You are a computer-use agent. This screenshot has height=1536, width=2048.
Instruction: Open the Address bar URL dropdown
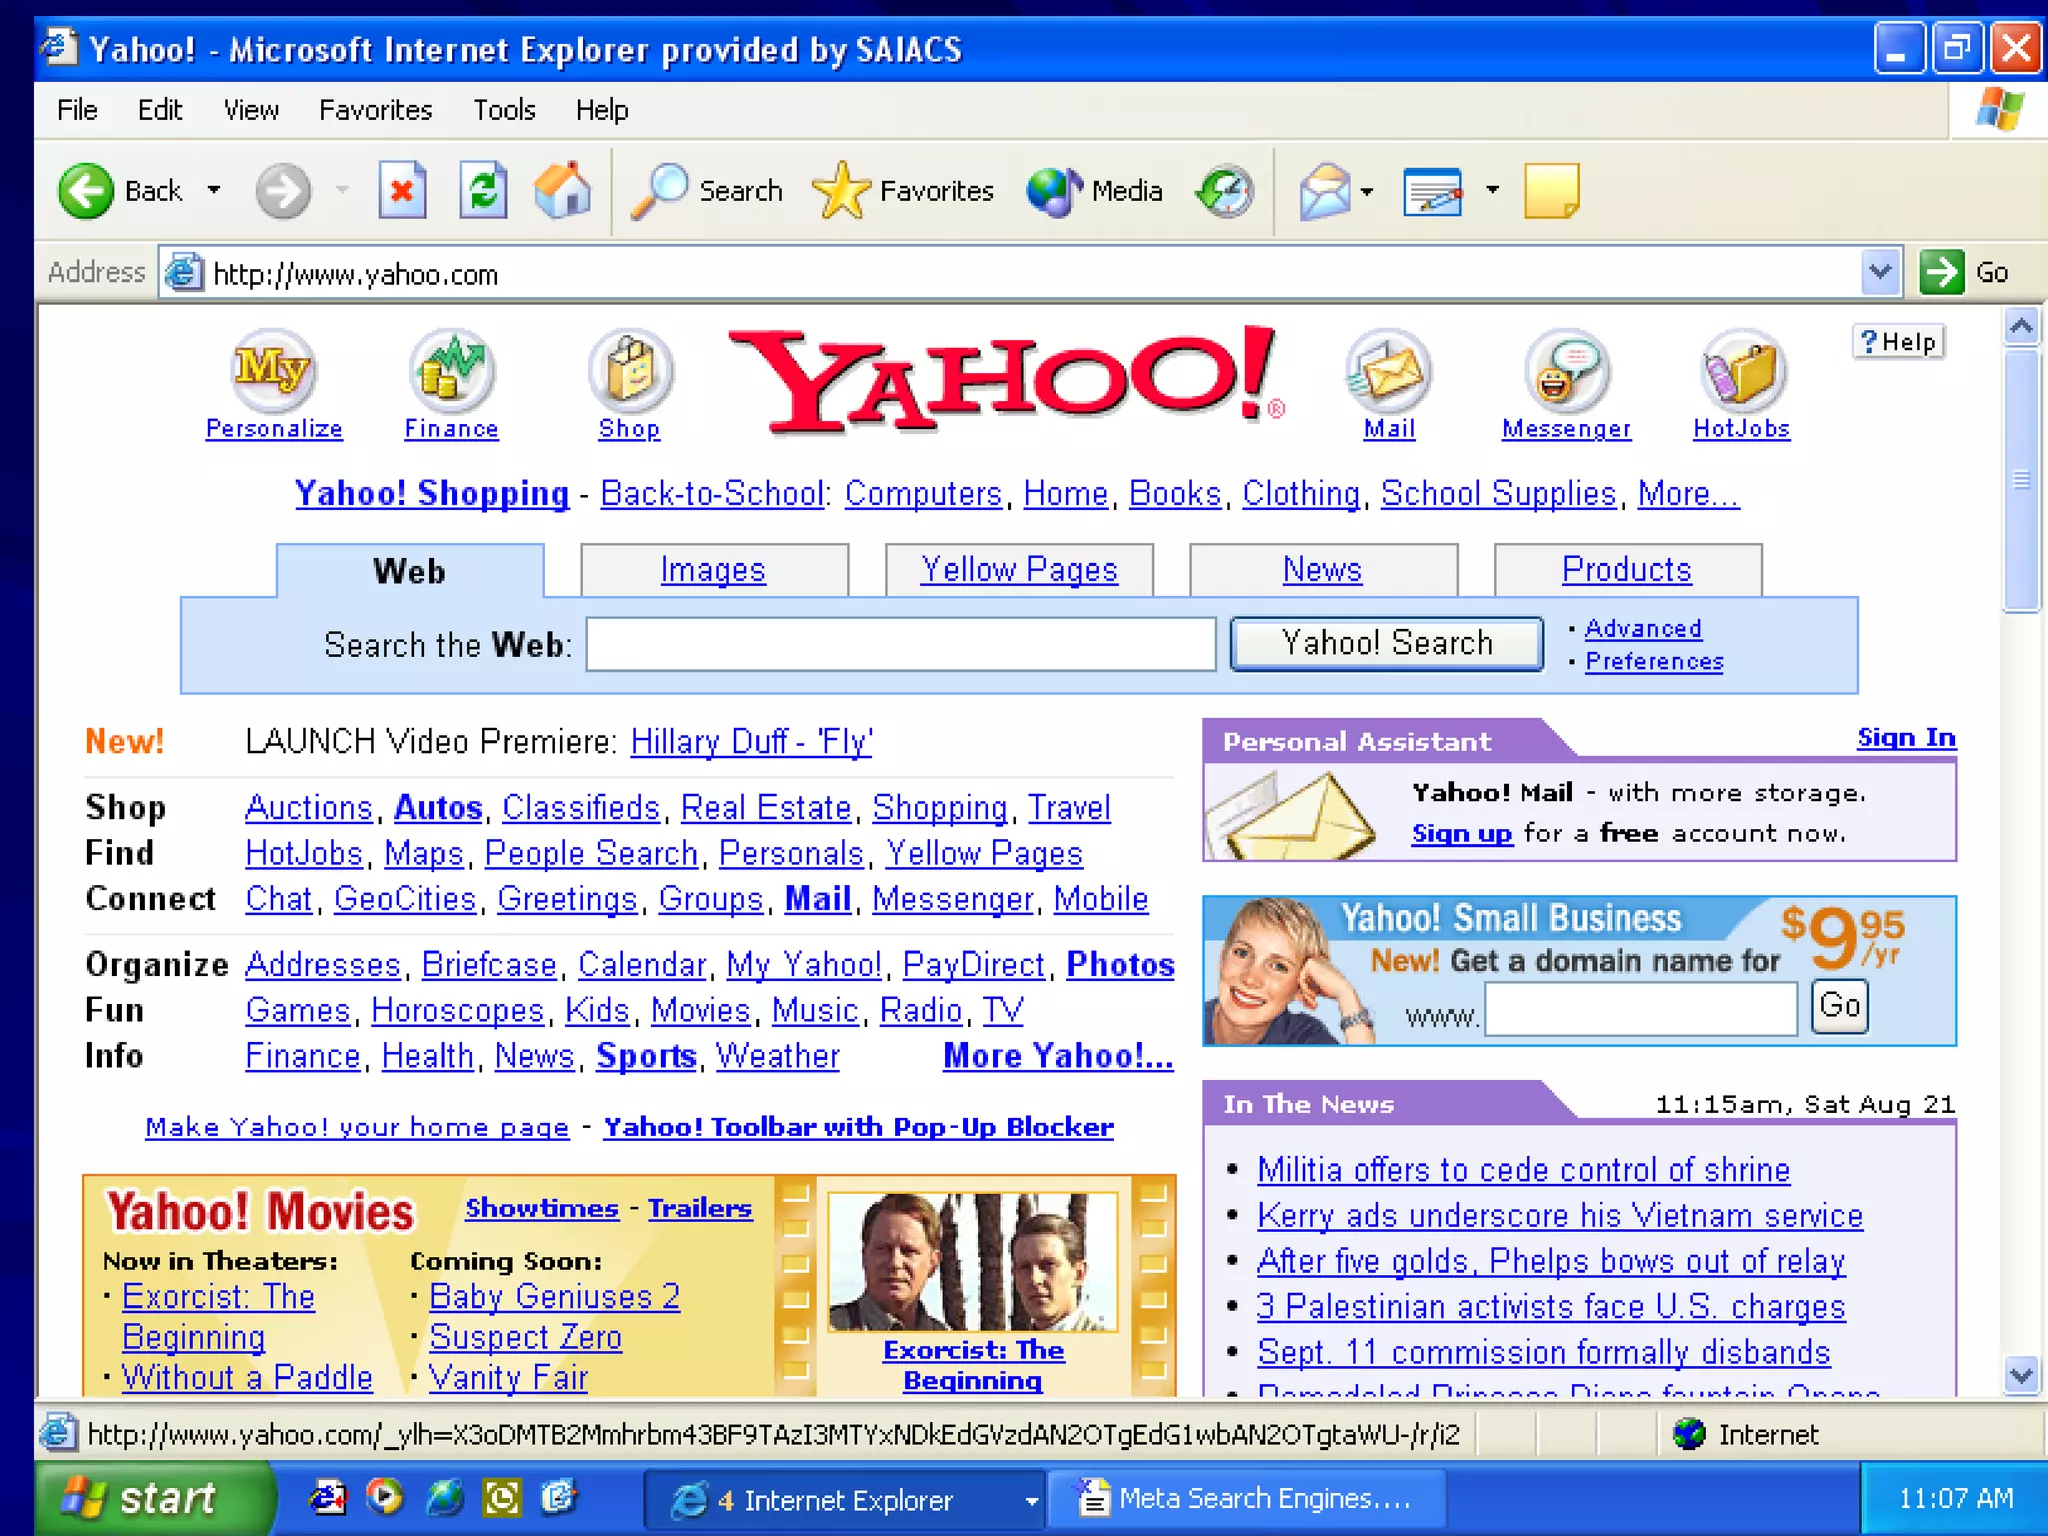1880,272
